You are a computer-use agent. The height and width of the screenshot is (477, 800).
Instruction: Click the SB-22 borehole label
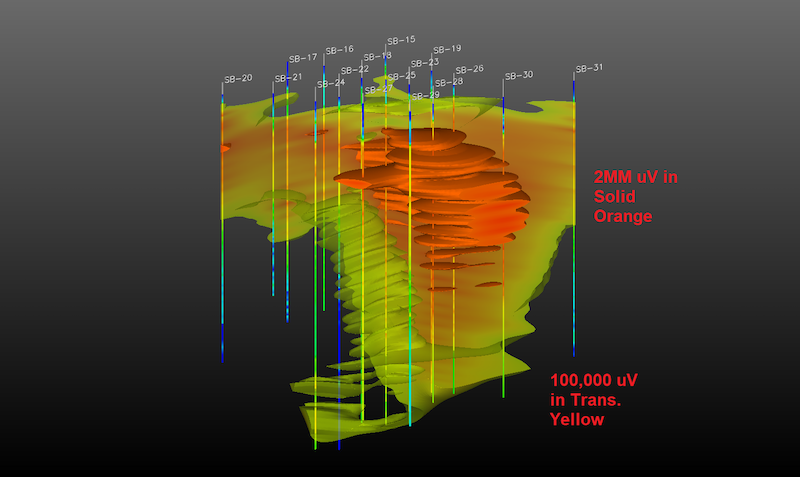355,70
